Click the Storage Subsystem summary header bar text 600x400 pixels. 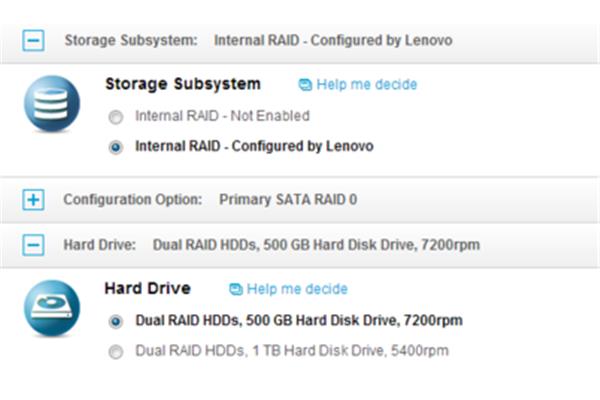click(258, 40)
